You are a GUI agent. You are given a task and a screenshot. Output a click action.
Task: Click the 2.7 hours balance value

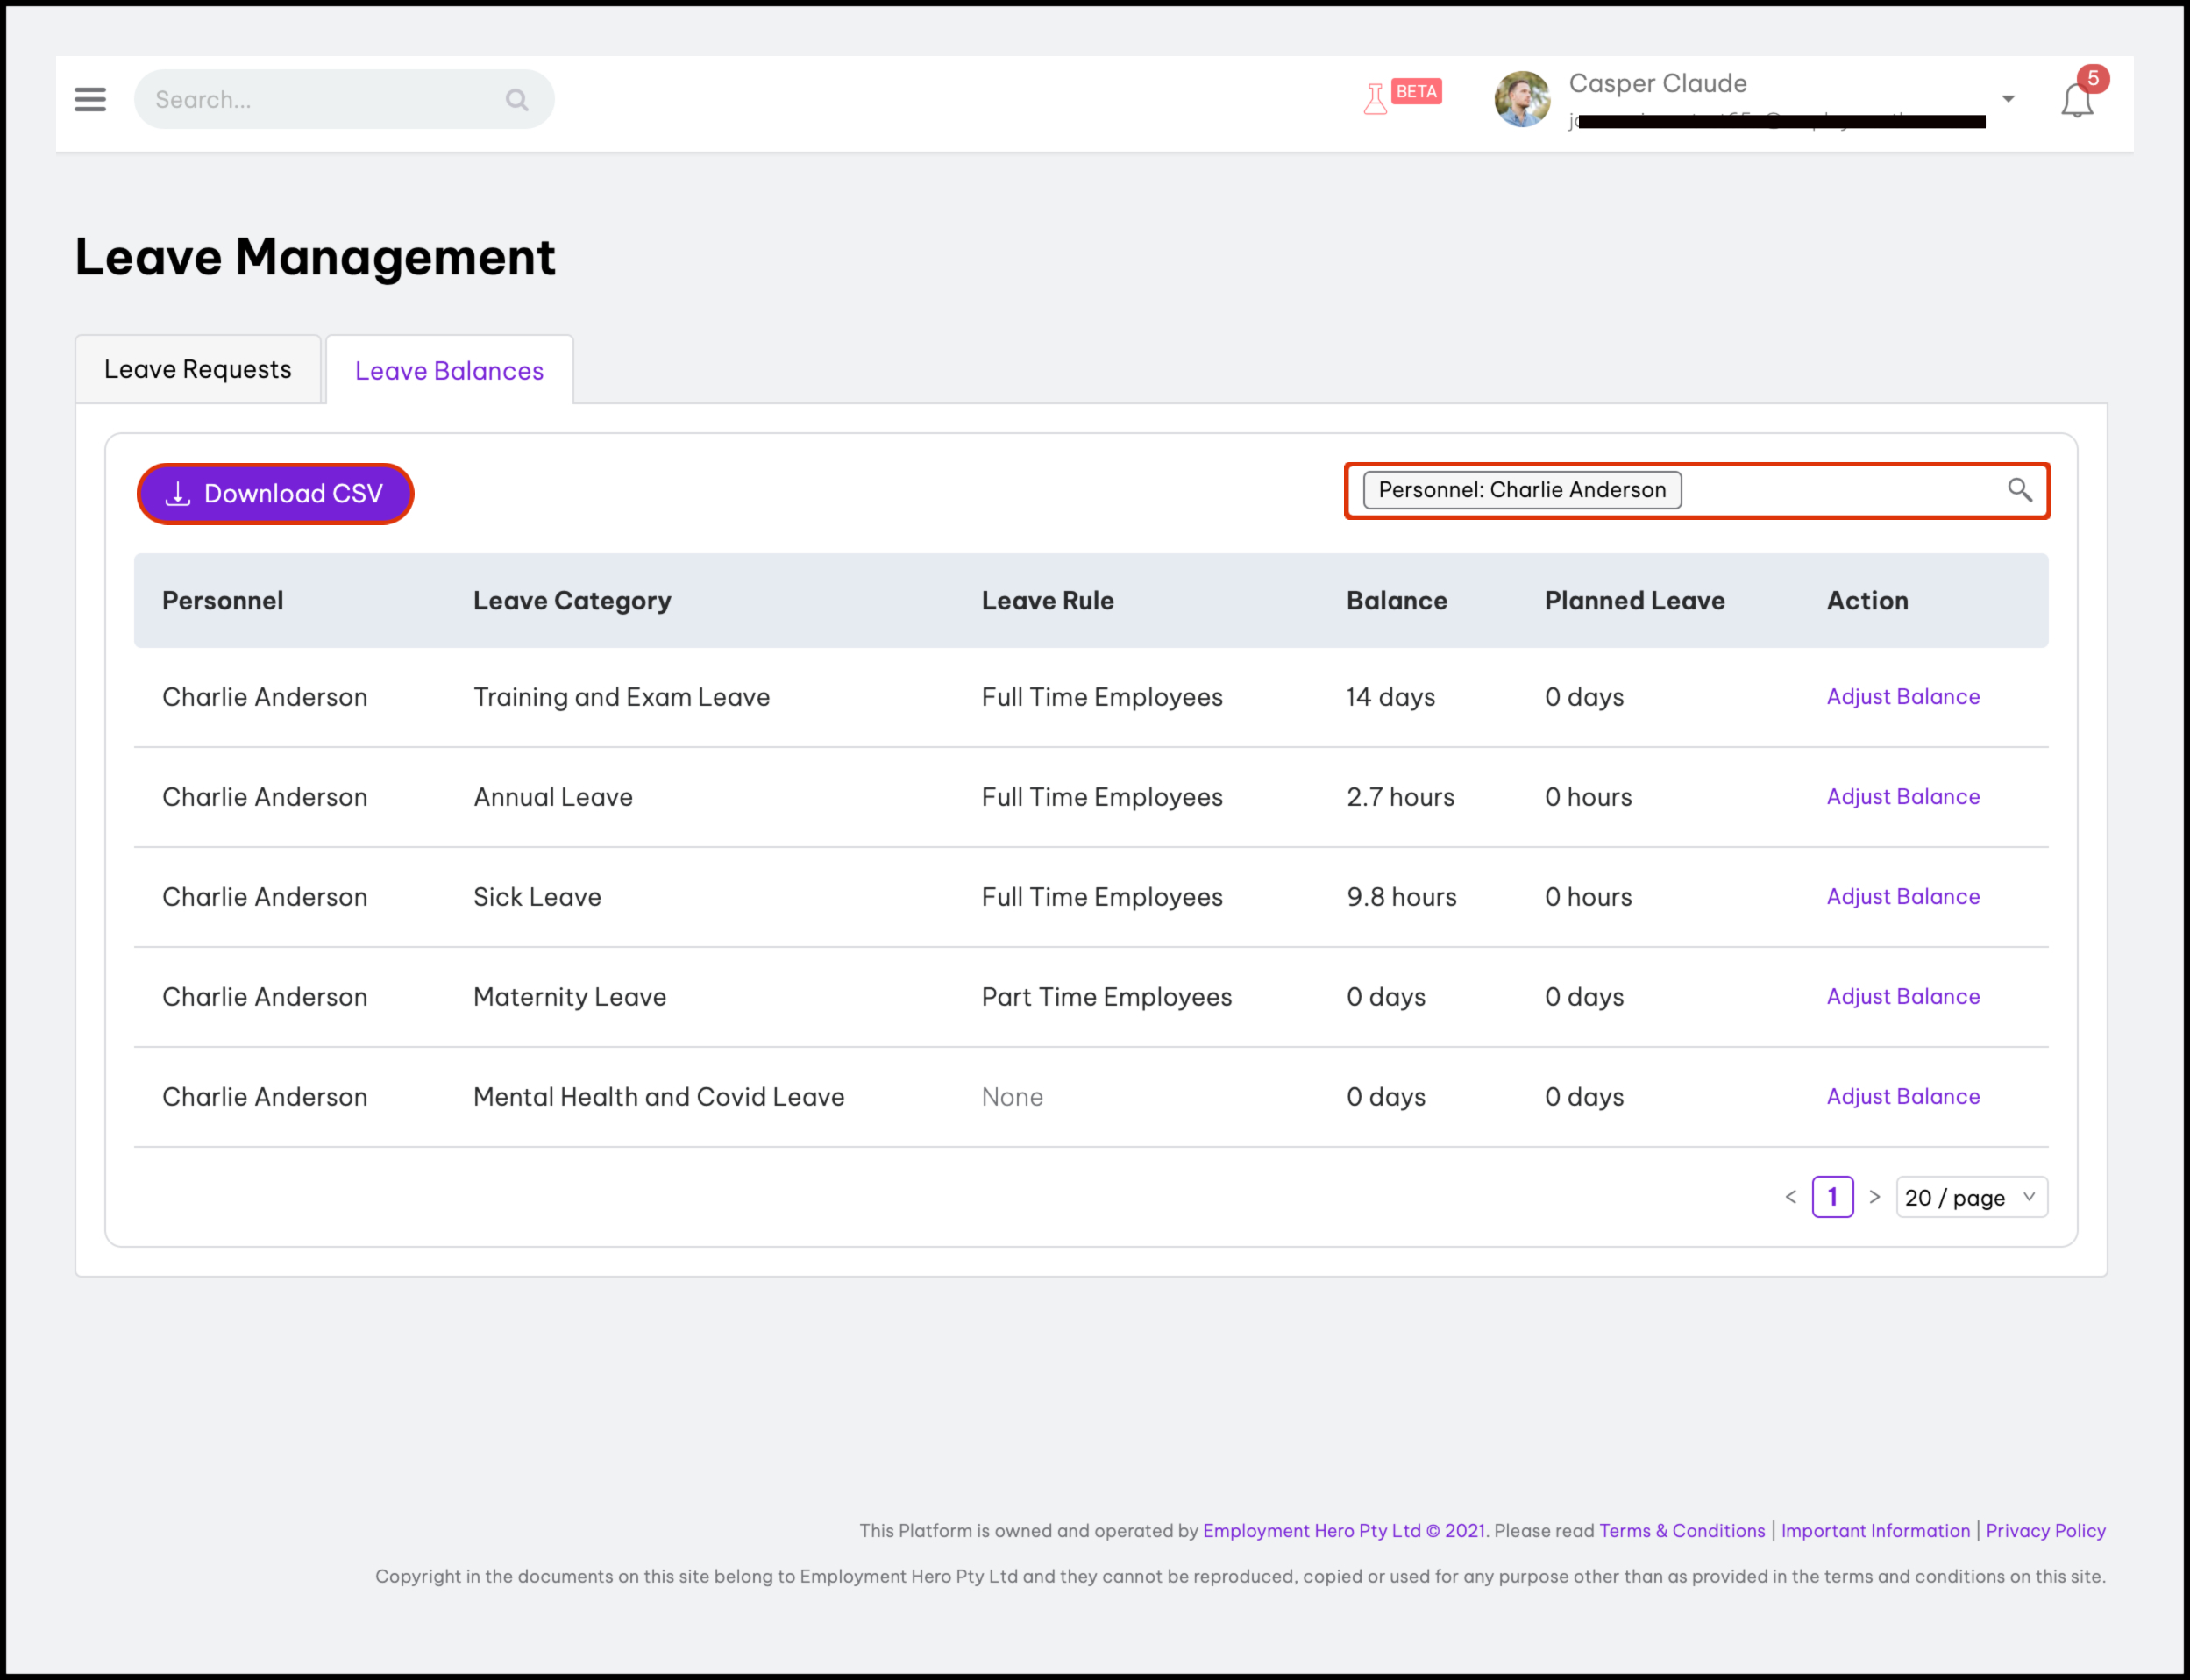point(1400,797)
